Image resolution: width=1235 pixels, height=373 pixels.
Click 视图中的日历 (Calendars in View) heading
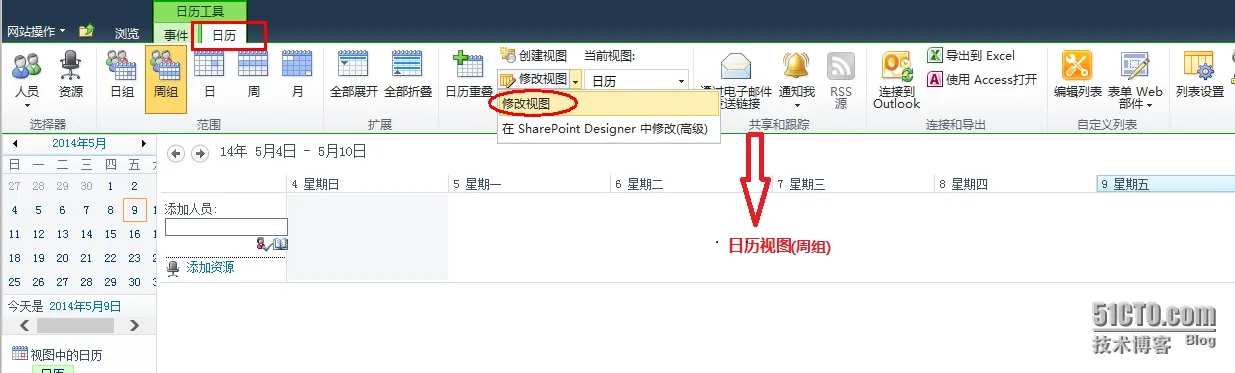pyautogui.click(x=66, y=355)
